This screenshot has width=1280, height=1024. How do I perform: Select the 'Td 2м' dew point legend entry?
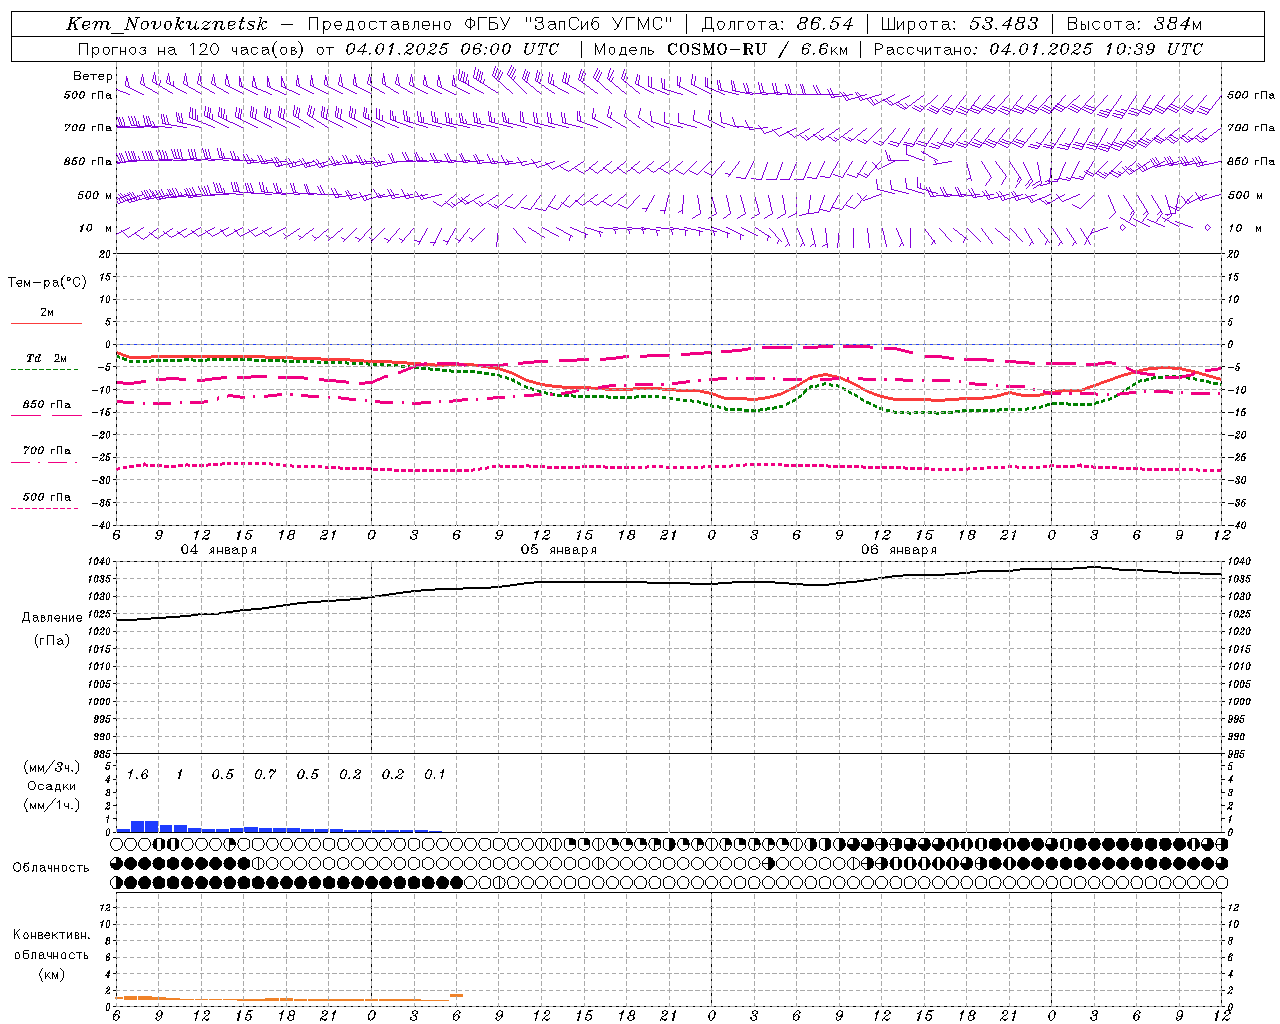46,358
